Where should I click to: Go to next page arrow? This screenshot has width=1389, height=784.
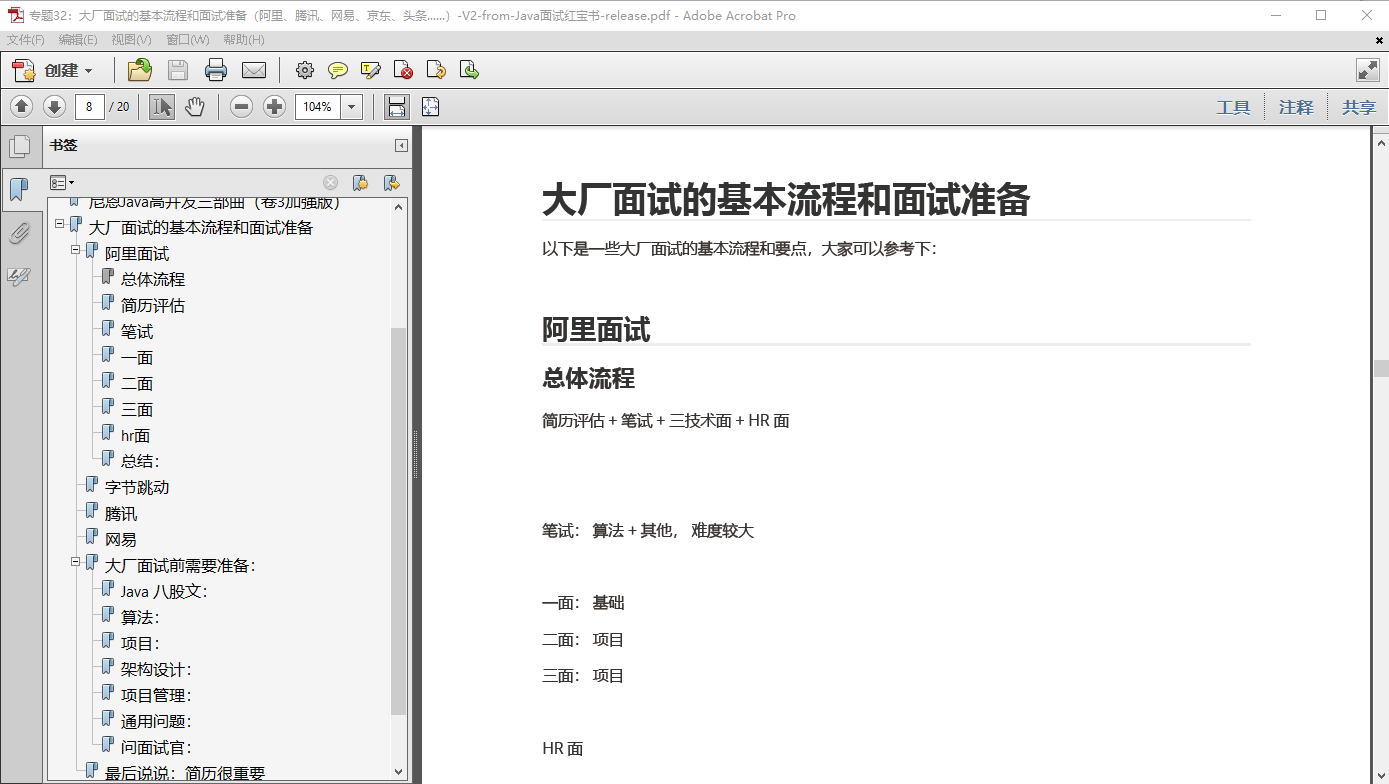[x=54, y=106]
